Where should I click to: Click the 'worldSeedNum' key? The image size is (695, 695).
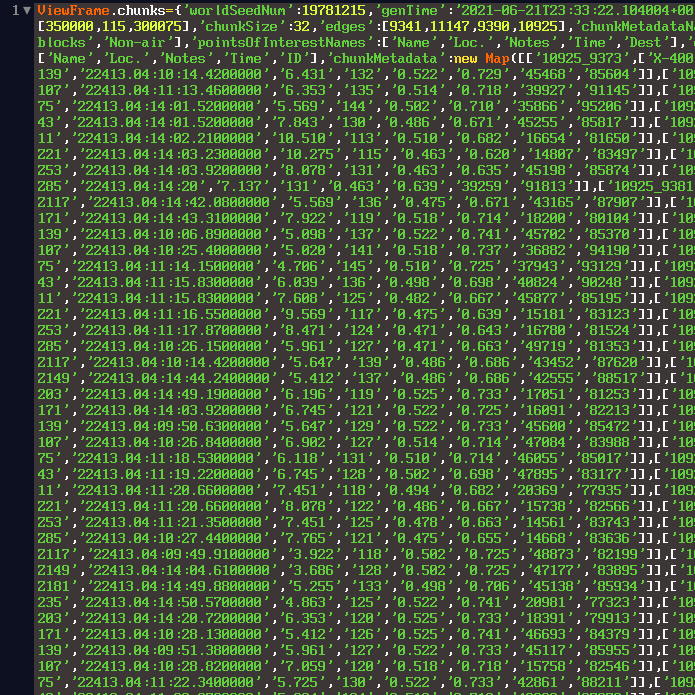pos(237,10)
